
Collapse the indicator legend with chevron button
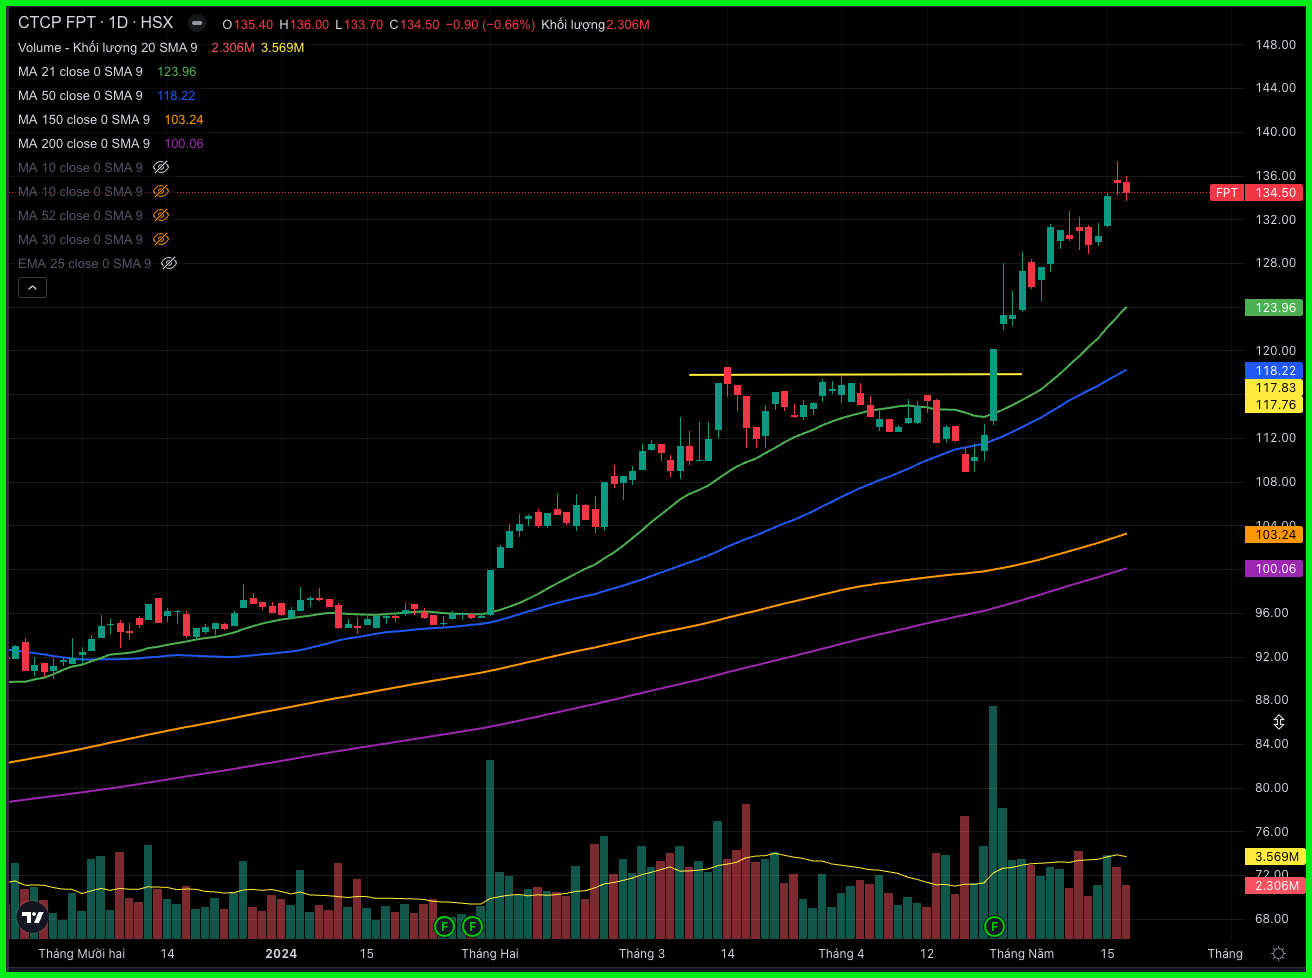point(32,288)
